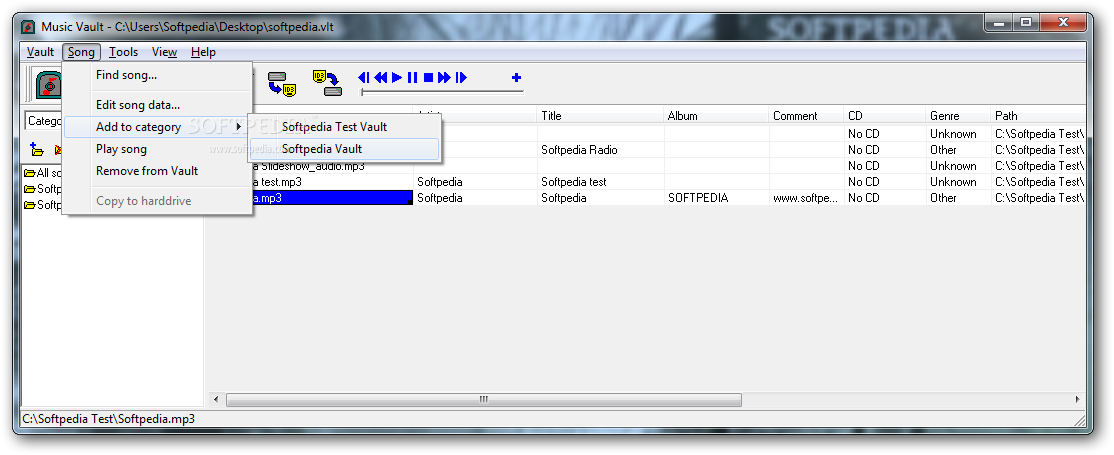
Task: Maximize the Music Vault window
Action: (1025, 23)
